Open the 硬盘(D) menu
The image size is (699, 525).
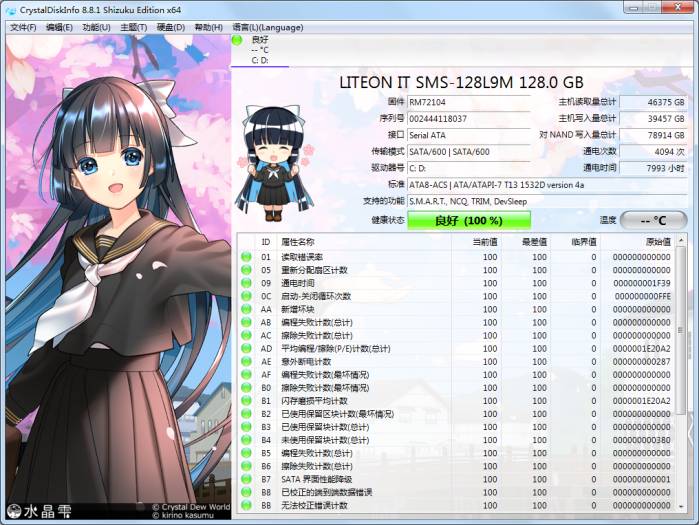tap(171, 28)
